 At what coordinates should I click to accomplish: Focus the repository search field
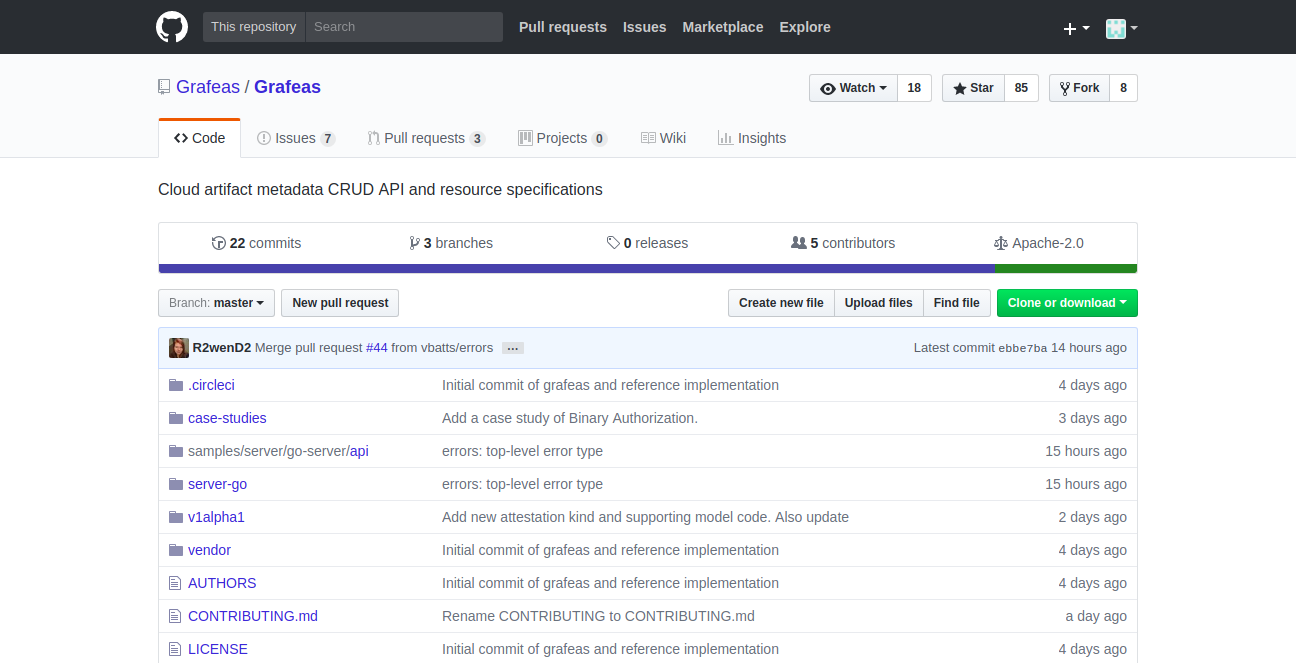pos(404,27)
